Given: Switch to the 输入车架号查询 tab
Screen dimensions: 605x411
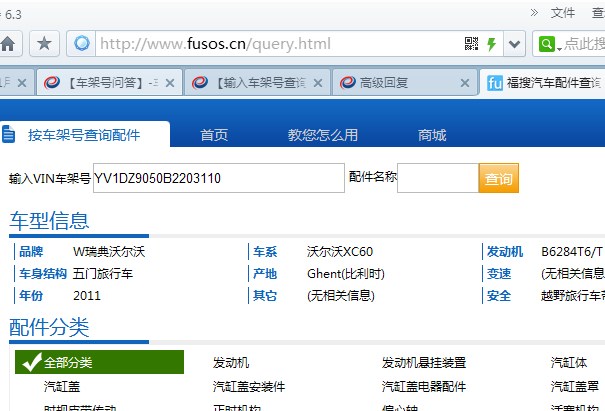Looking at the screenshot, I should coord(257,83).
